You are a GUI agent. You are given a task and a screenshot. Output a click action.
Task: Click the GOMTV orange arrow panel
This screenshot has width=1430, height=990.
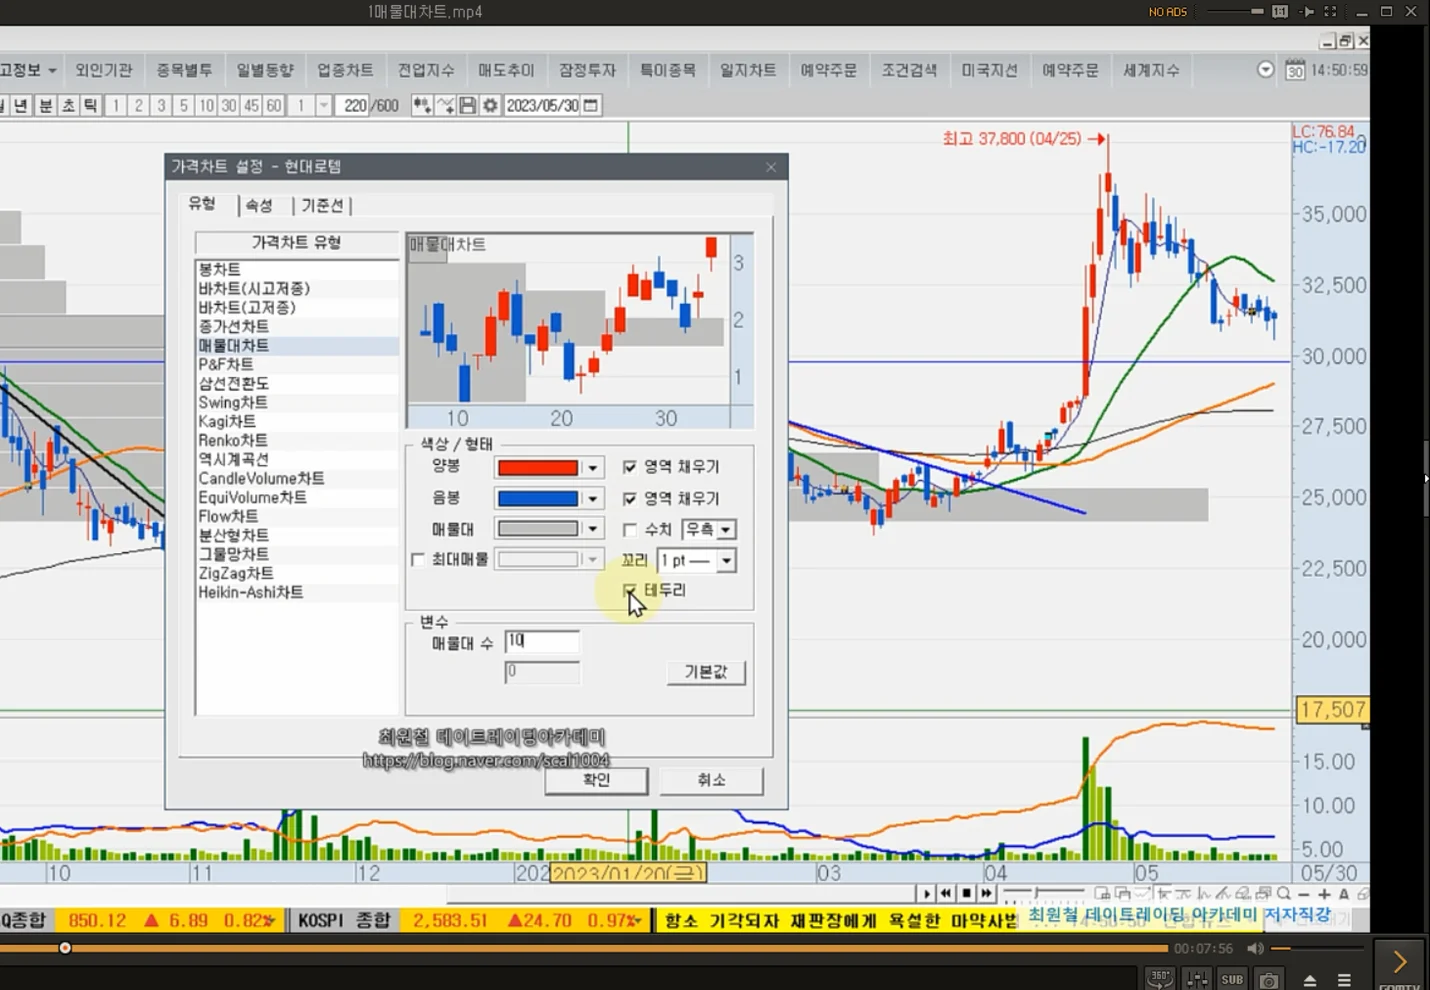pyautogui.click(x=1400, y=964)
